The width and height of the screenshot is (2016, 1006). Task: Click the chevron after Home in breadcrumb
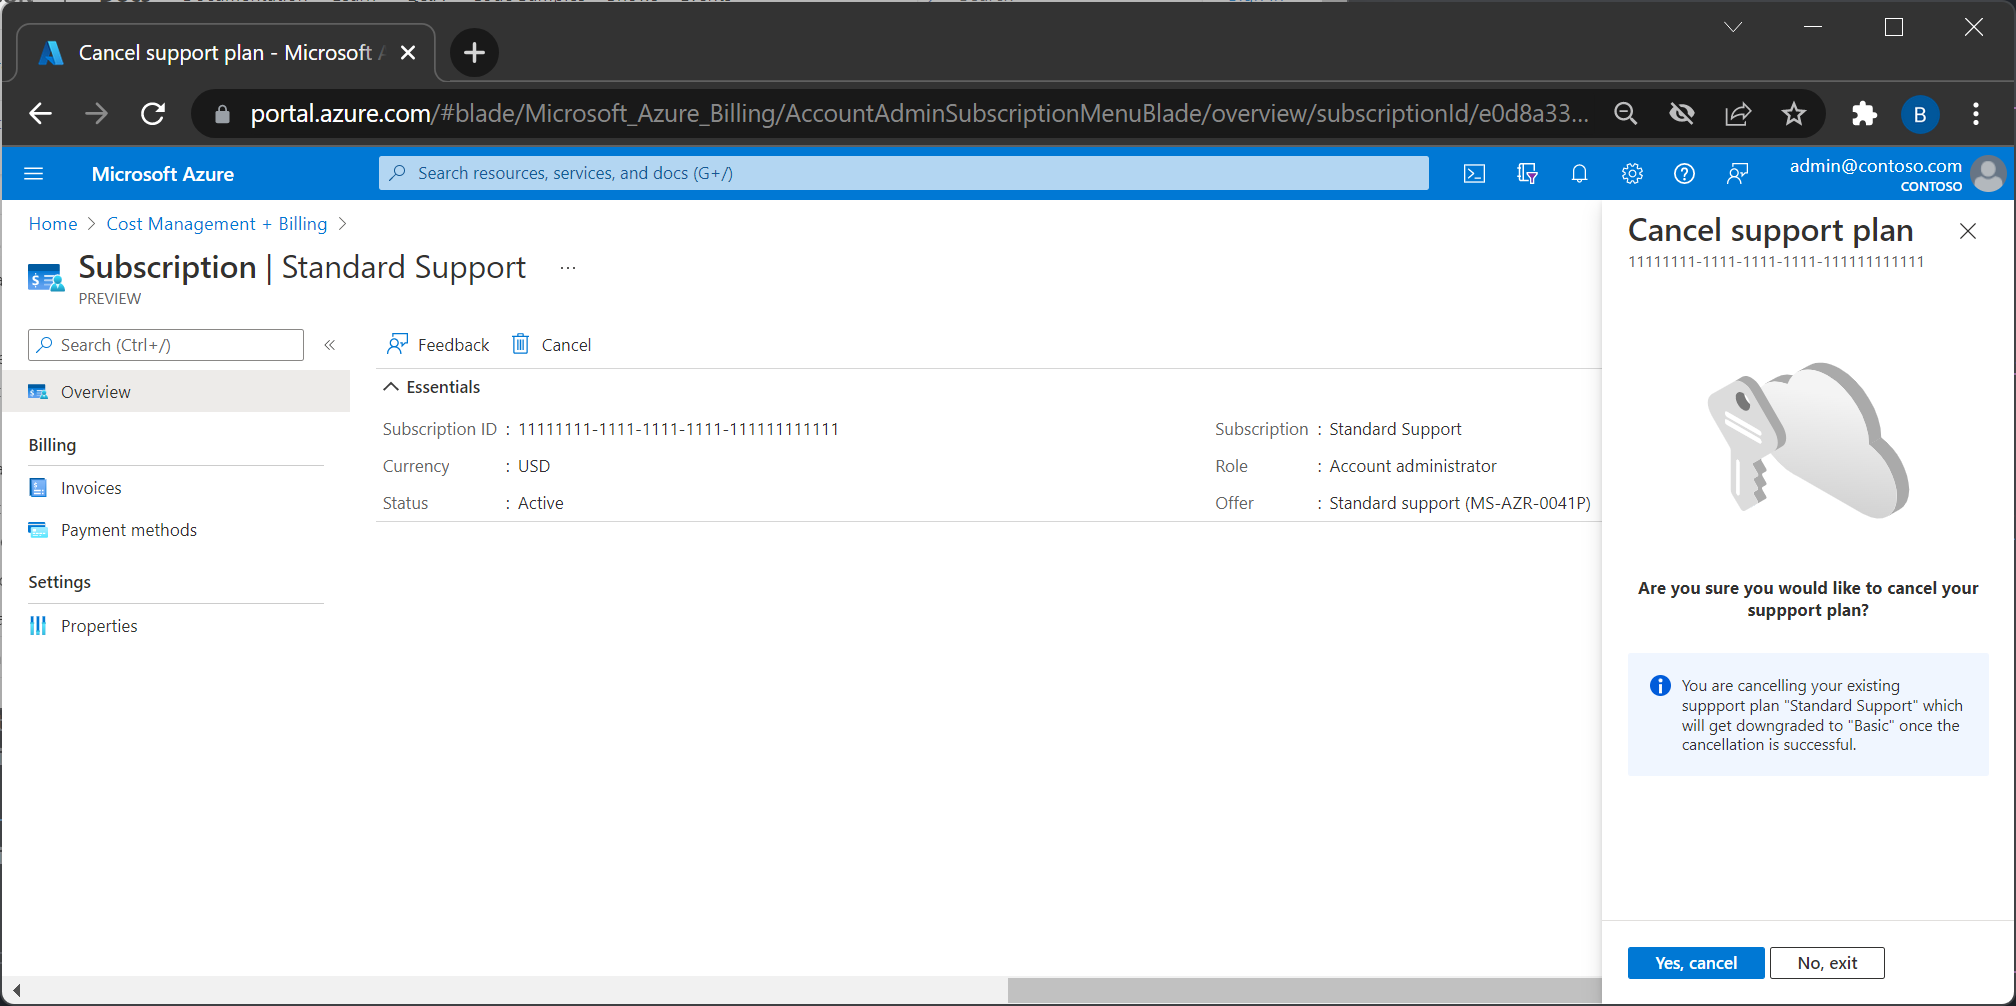pos(91,224)
